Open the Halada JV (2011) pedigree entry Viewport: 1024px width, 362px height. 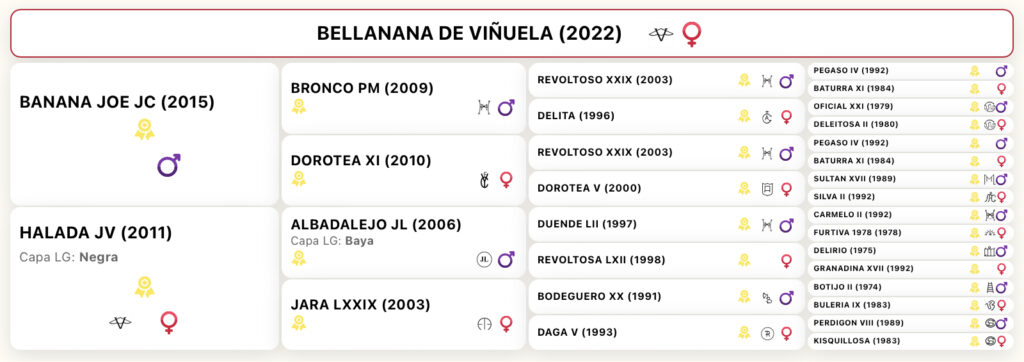pos(144,278)
